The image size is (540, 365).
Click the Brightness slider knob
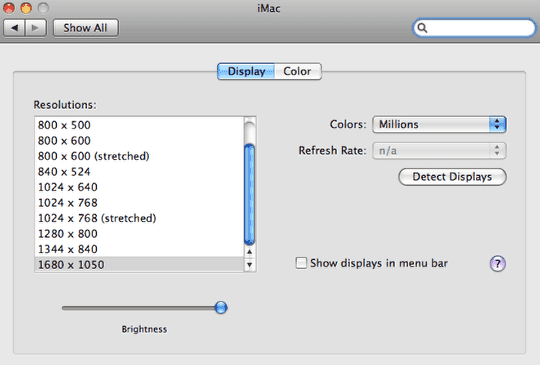221,307
